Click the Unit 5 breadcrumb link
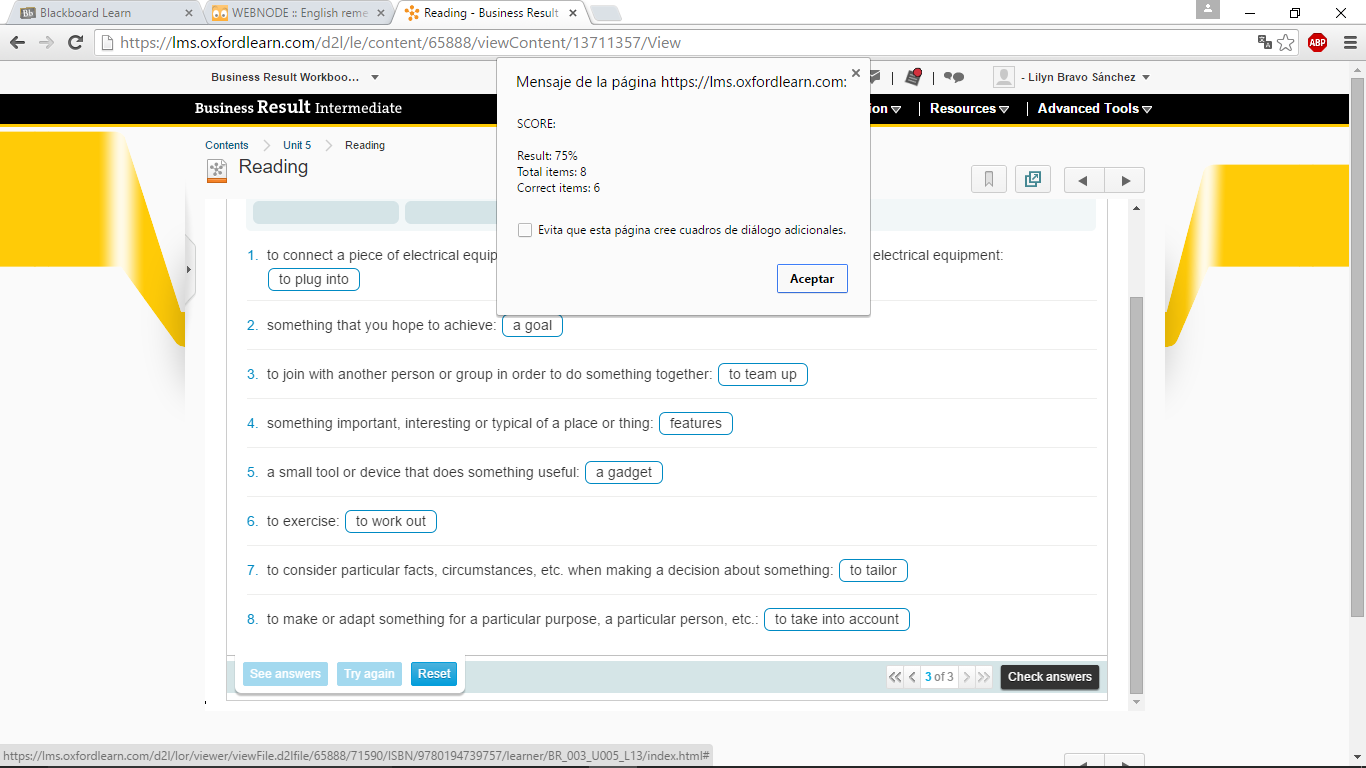The width and height of the screenshot is (1366, 768). [297, 145]
